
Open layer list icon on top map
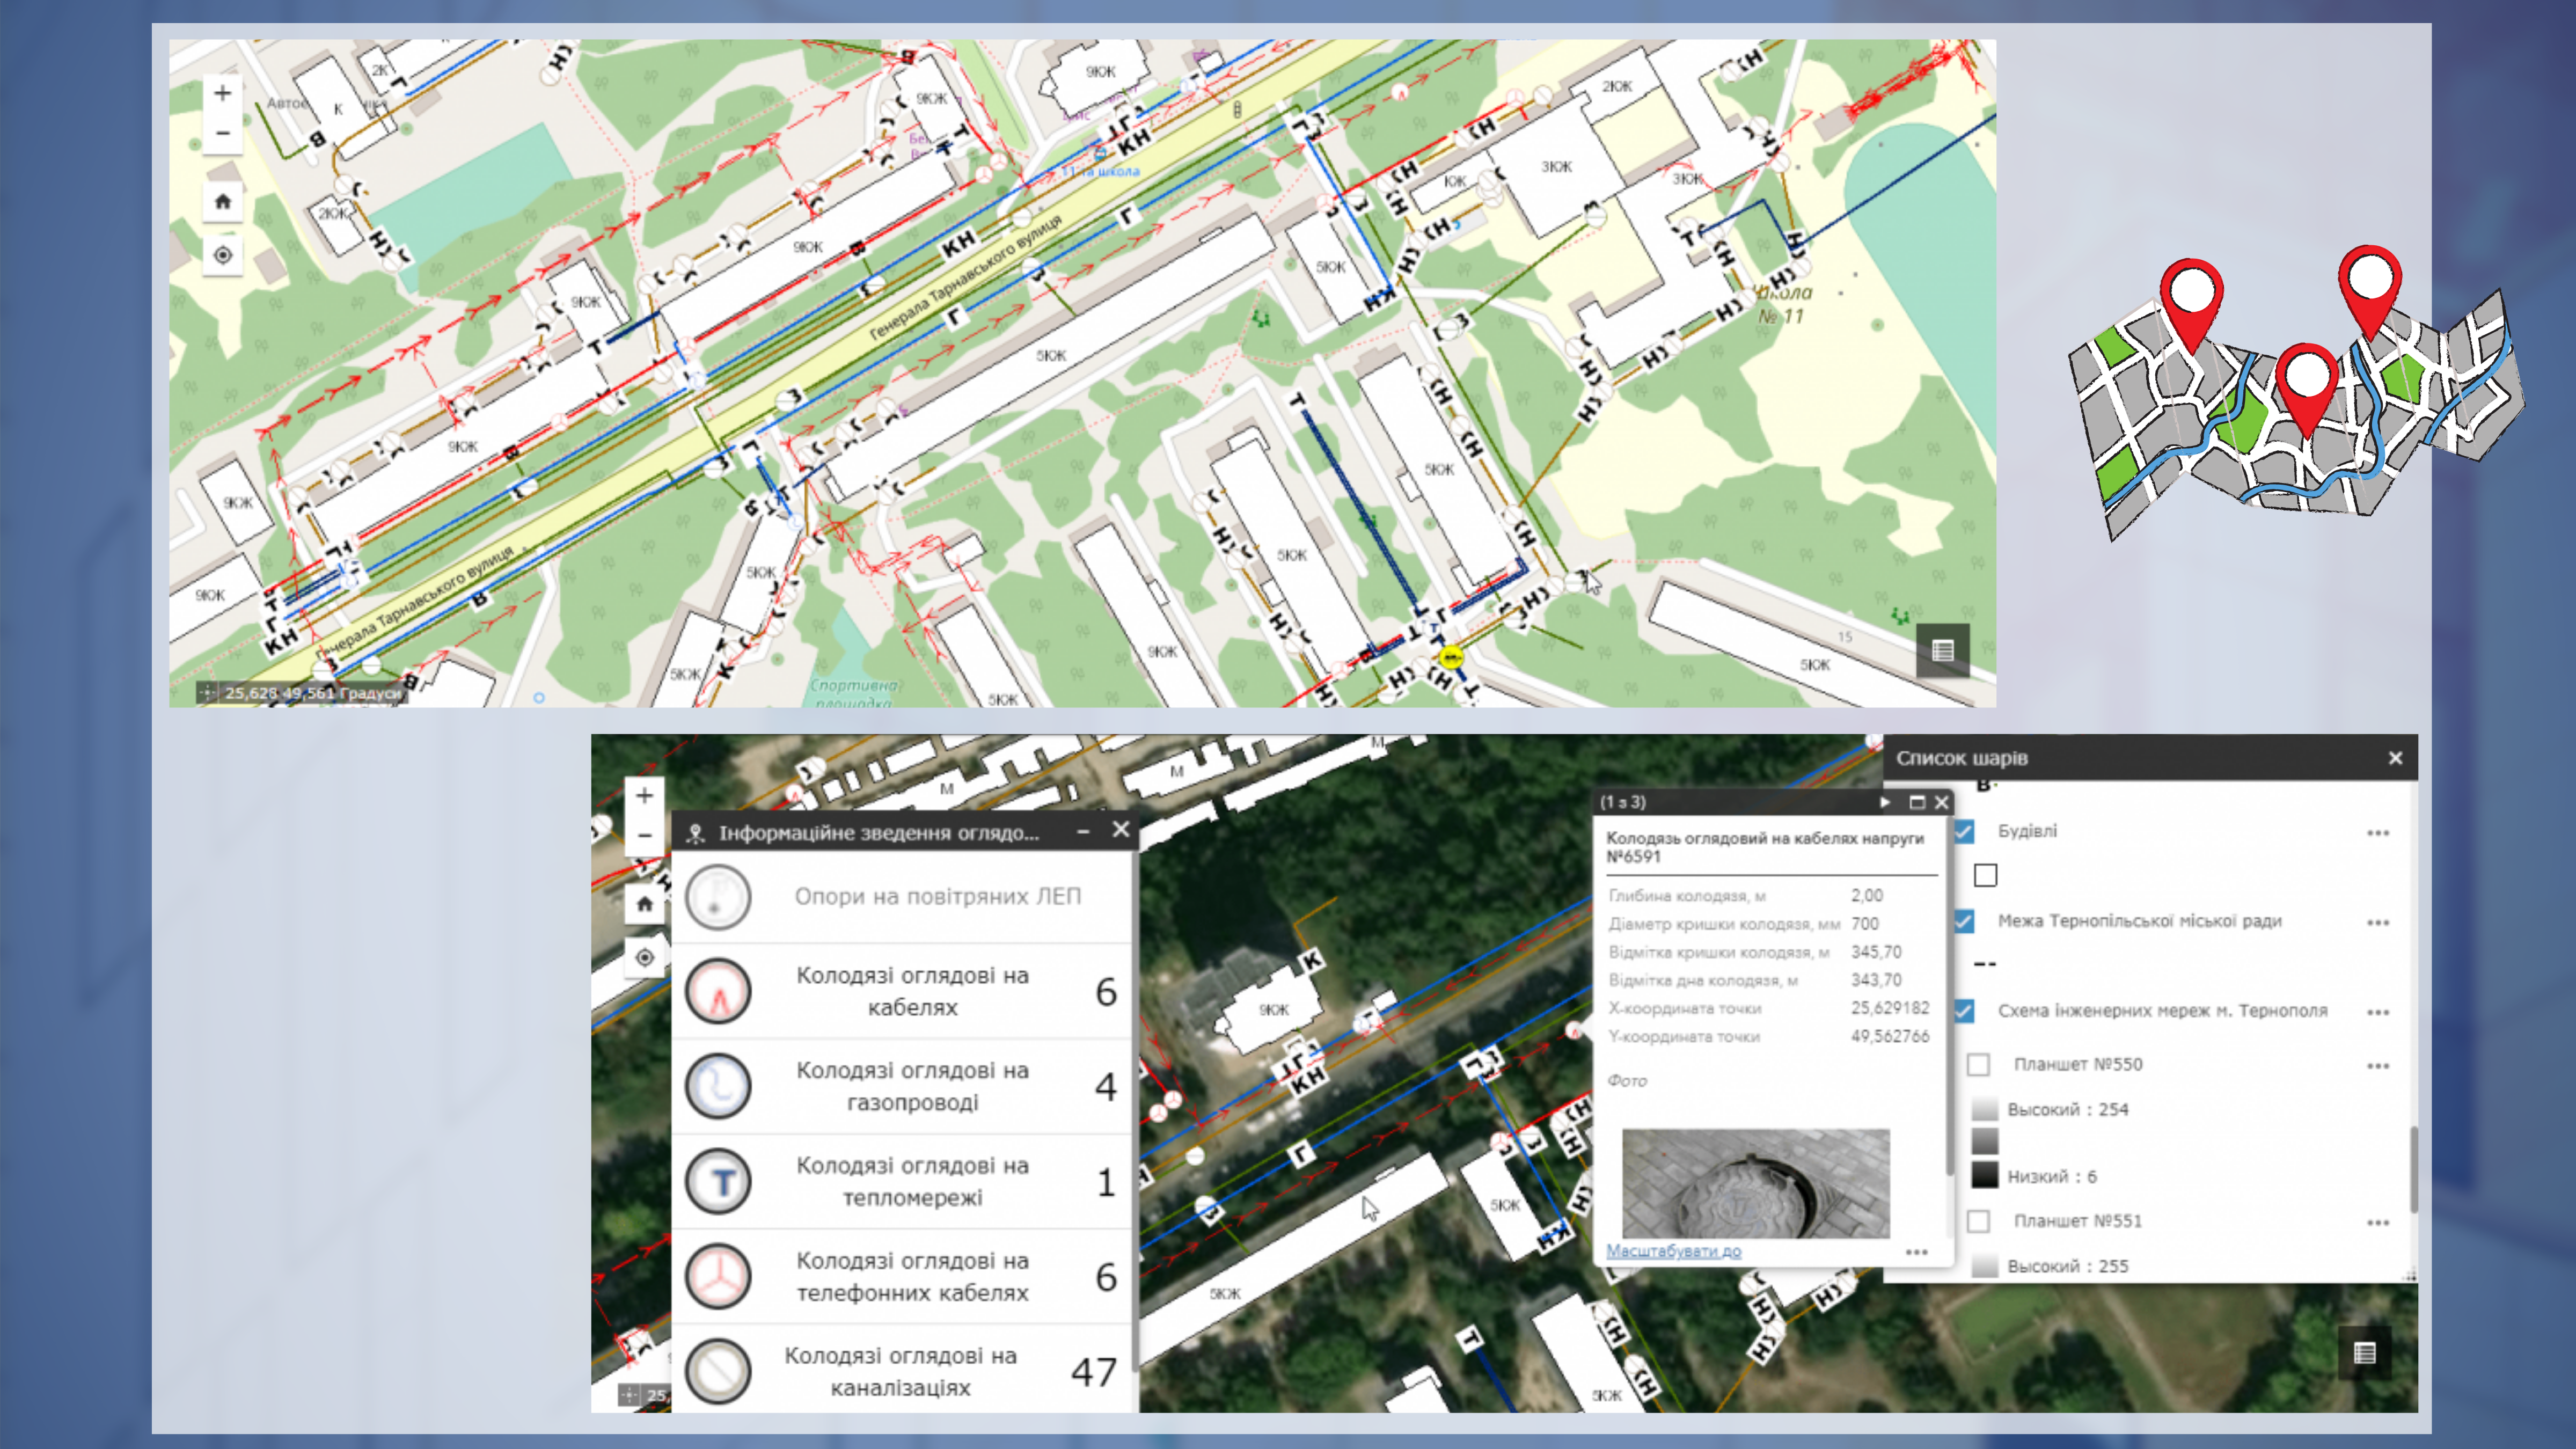tap(1942, 651)
